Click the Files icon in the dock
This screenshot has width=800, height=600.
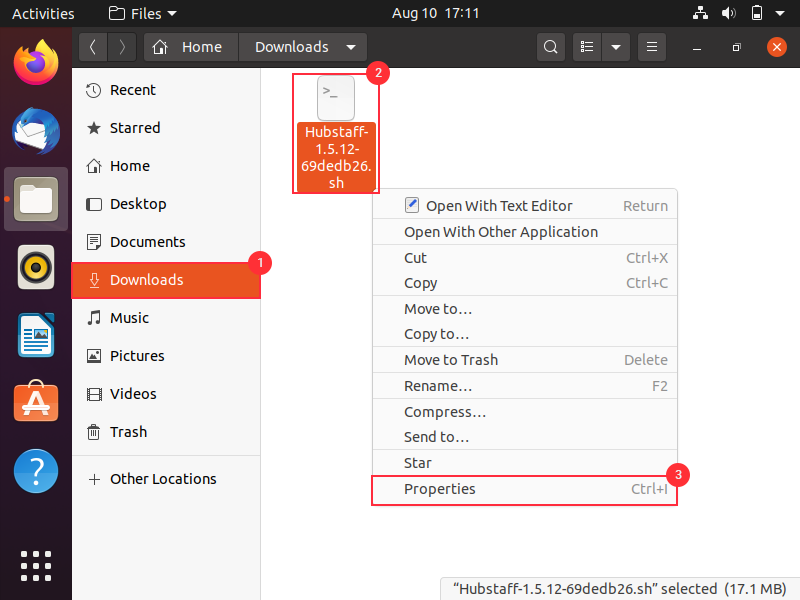pos(36,199)
